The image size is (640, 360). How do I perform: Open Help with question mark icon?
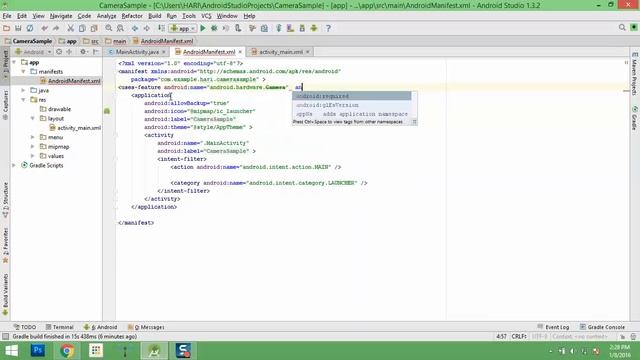pos(328,28)
